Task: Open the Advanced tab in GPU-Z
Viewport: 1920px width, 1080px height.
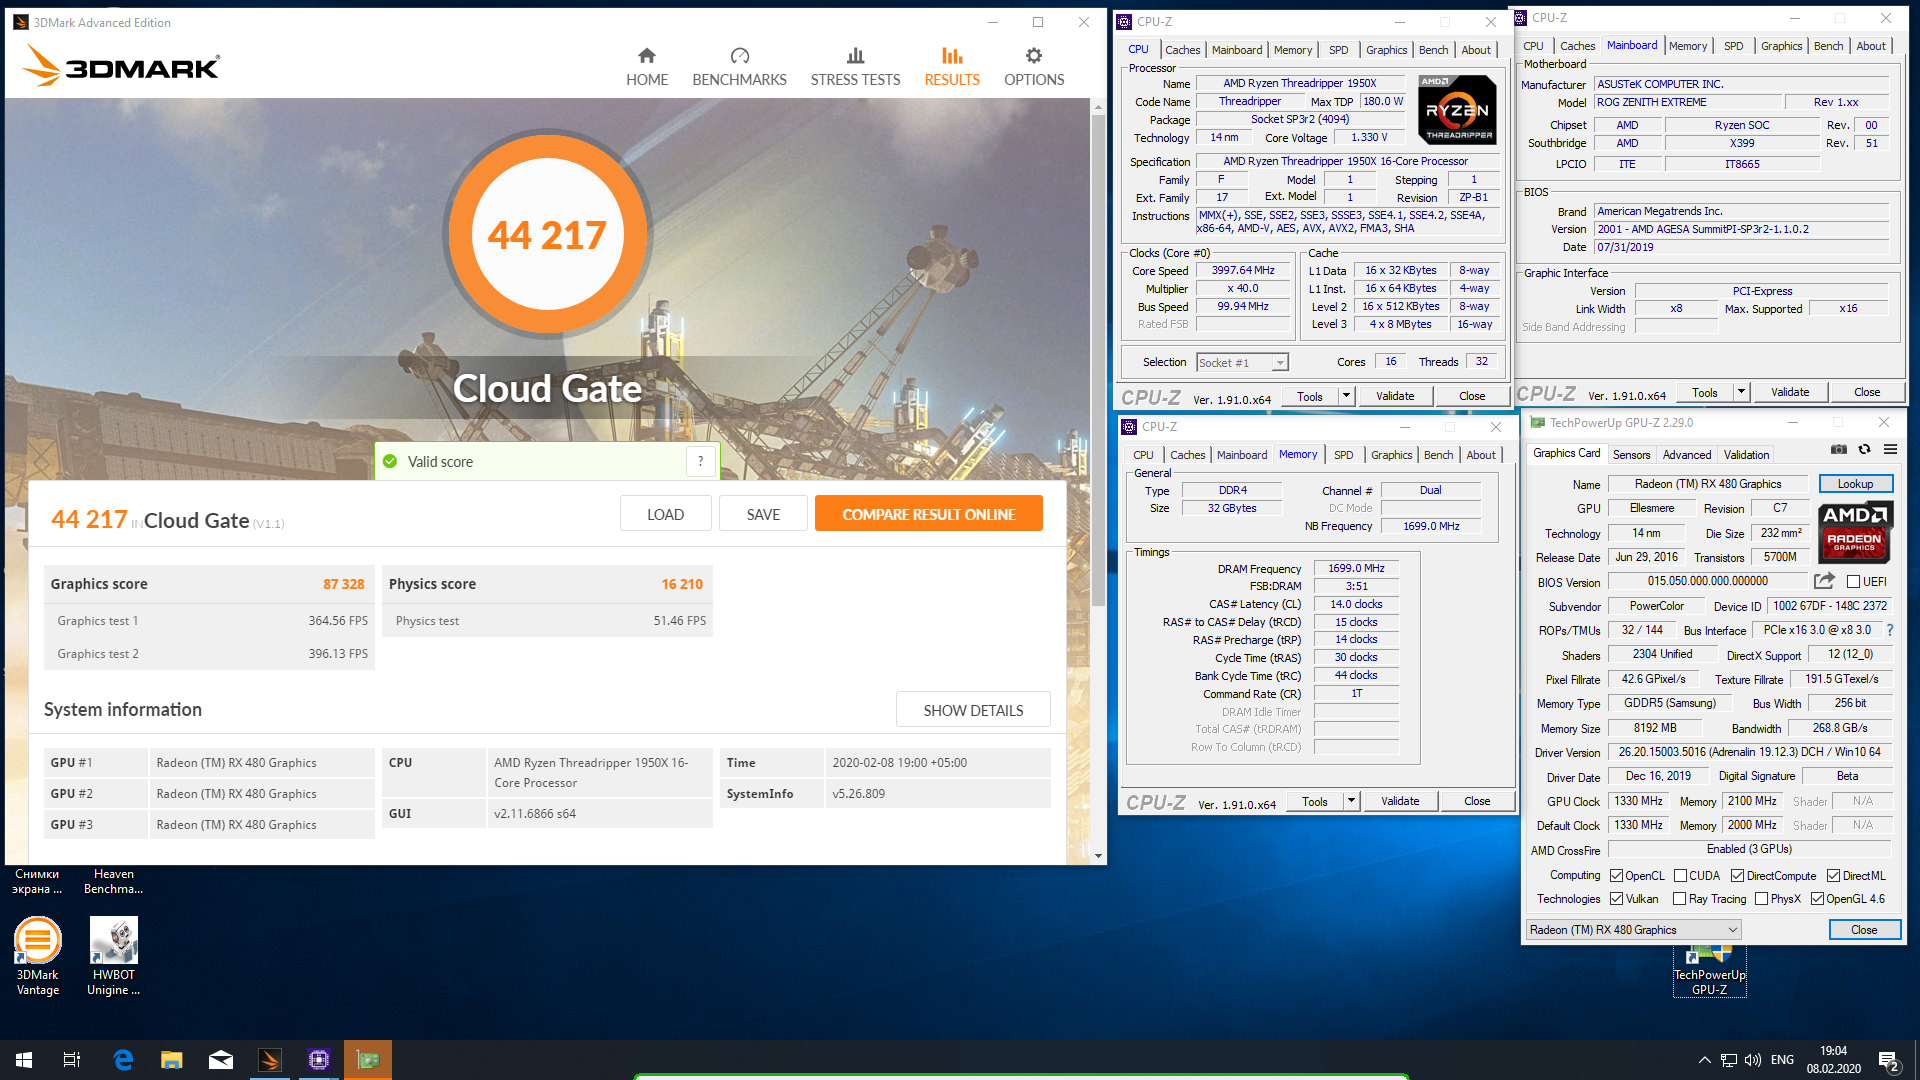Action: pos(1687,455)
